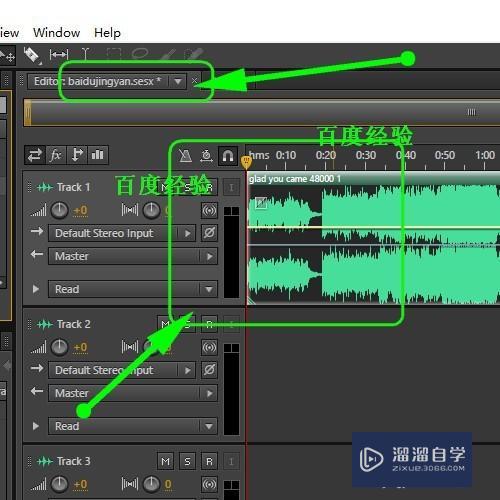Adjust Track 2 volume knob

coord(59,347)
